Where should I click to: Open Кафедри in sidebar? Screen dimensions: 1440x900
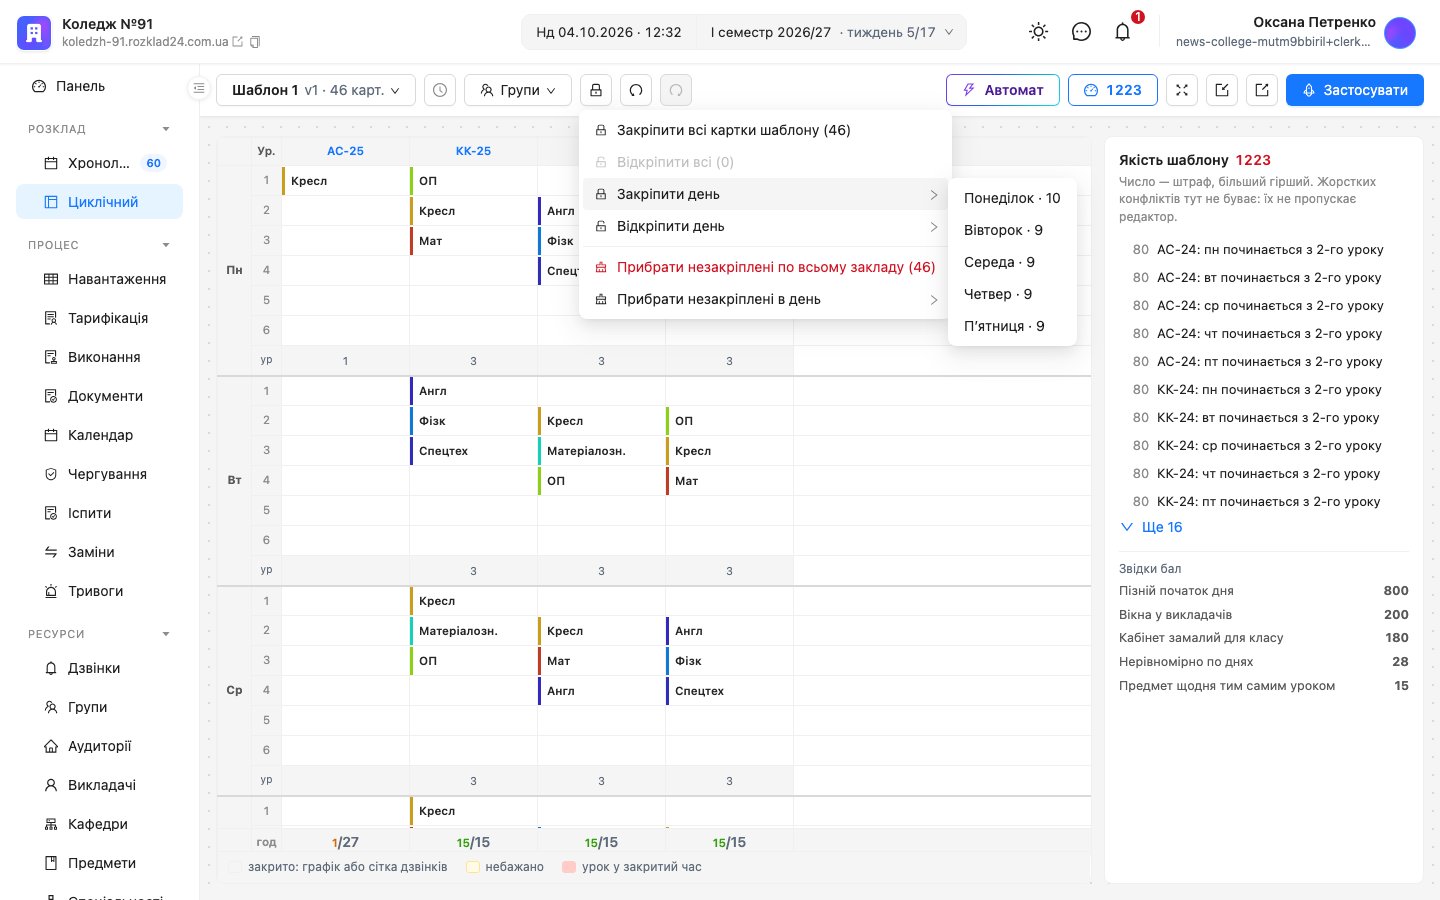tap(99, 824)
